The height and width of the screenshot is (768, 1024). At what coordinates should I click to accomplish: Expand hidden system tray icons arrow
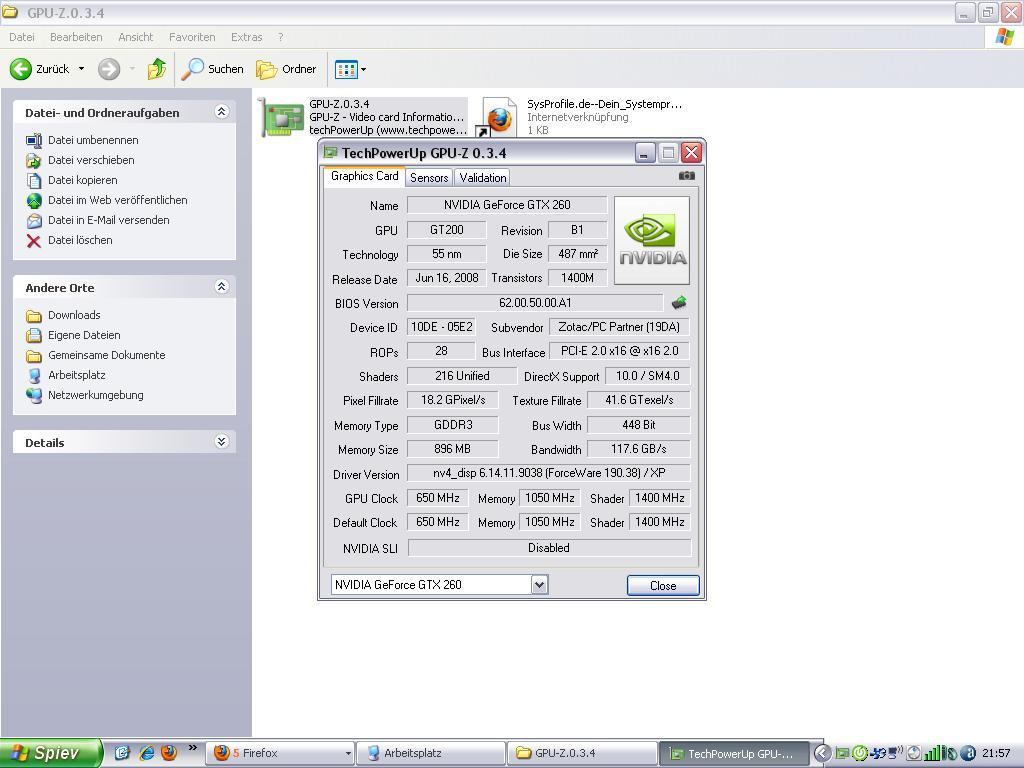(823, 753)
